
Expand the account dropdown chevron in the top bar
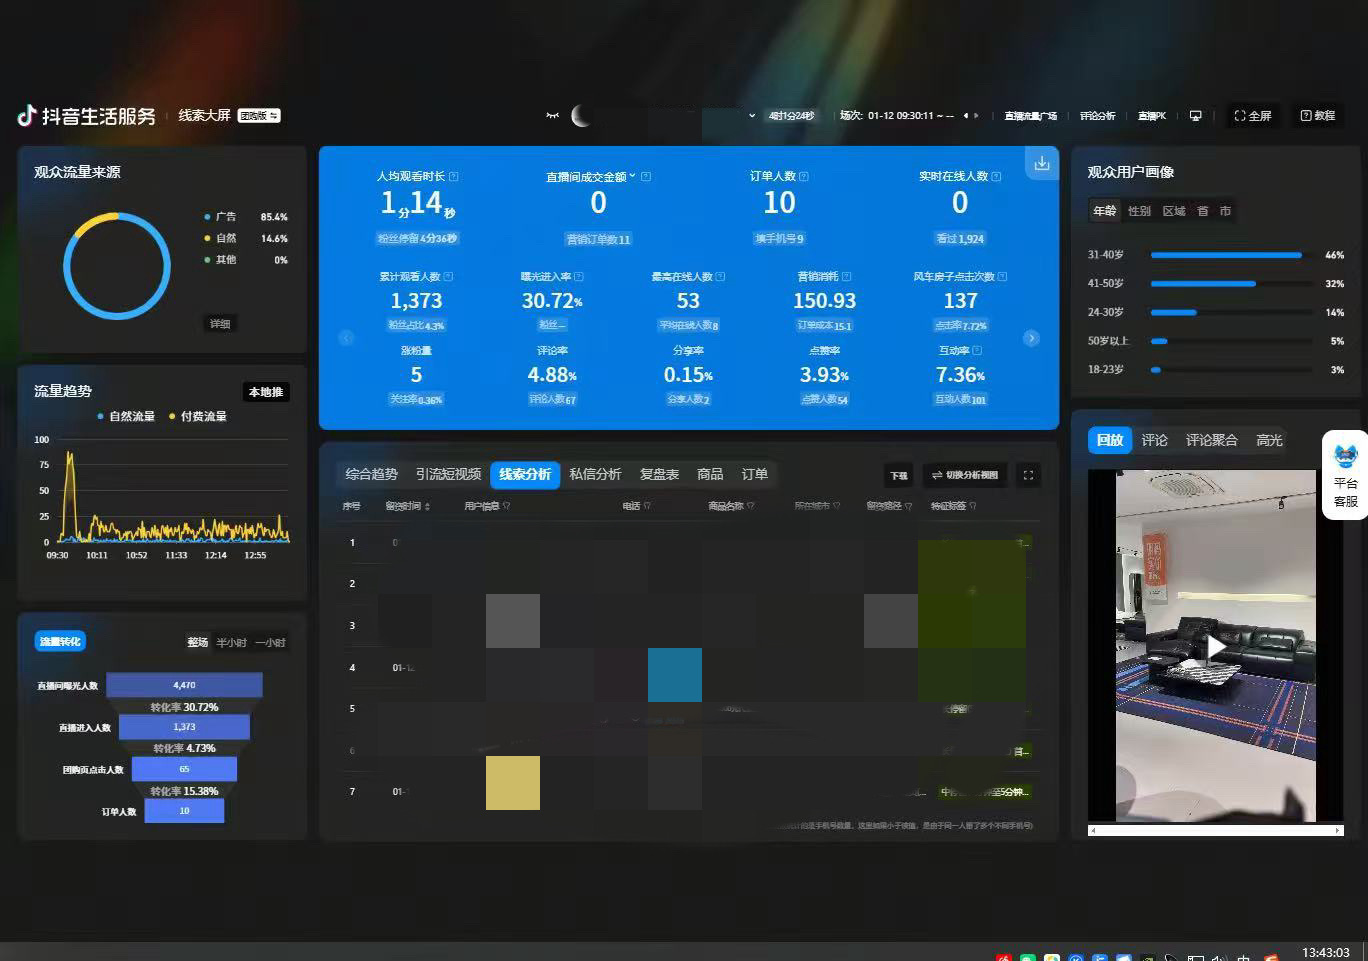pos(752,116)
